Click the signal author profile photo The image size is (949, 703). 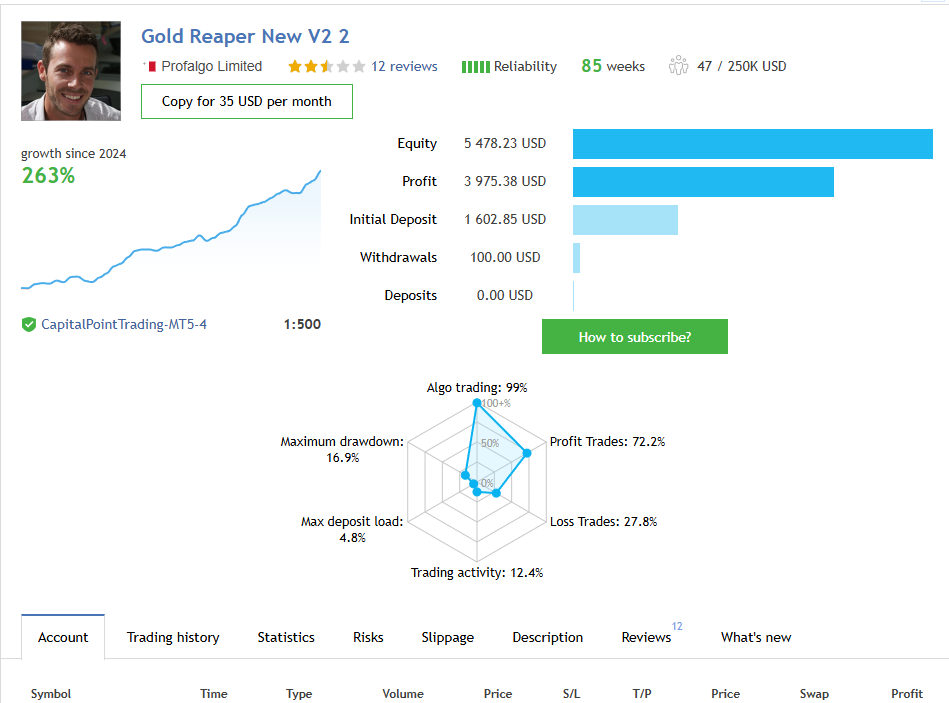[71, 71]
